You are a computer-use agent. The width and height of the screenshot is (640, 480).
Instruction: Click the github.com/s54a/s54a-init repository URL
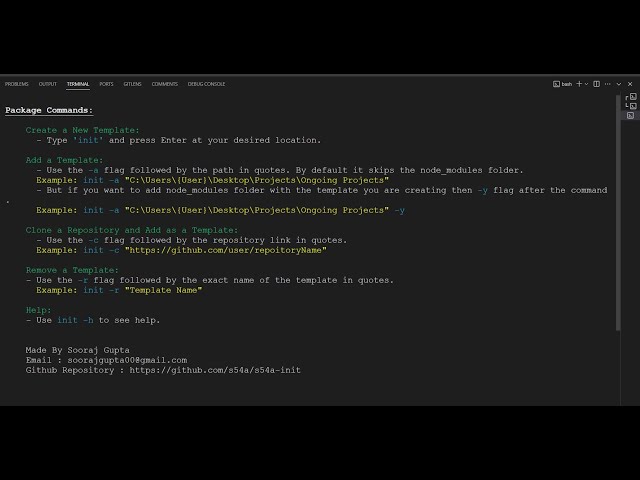215,370
